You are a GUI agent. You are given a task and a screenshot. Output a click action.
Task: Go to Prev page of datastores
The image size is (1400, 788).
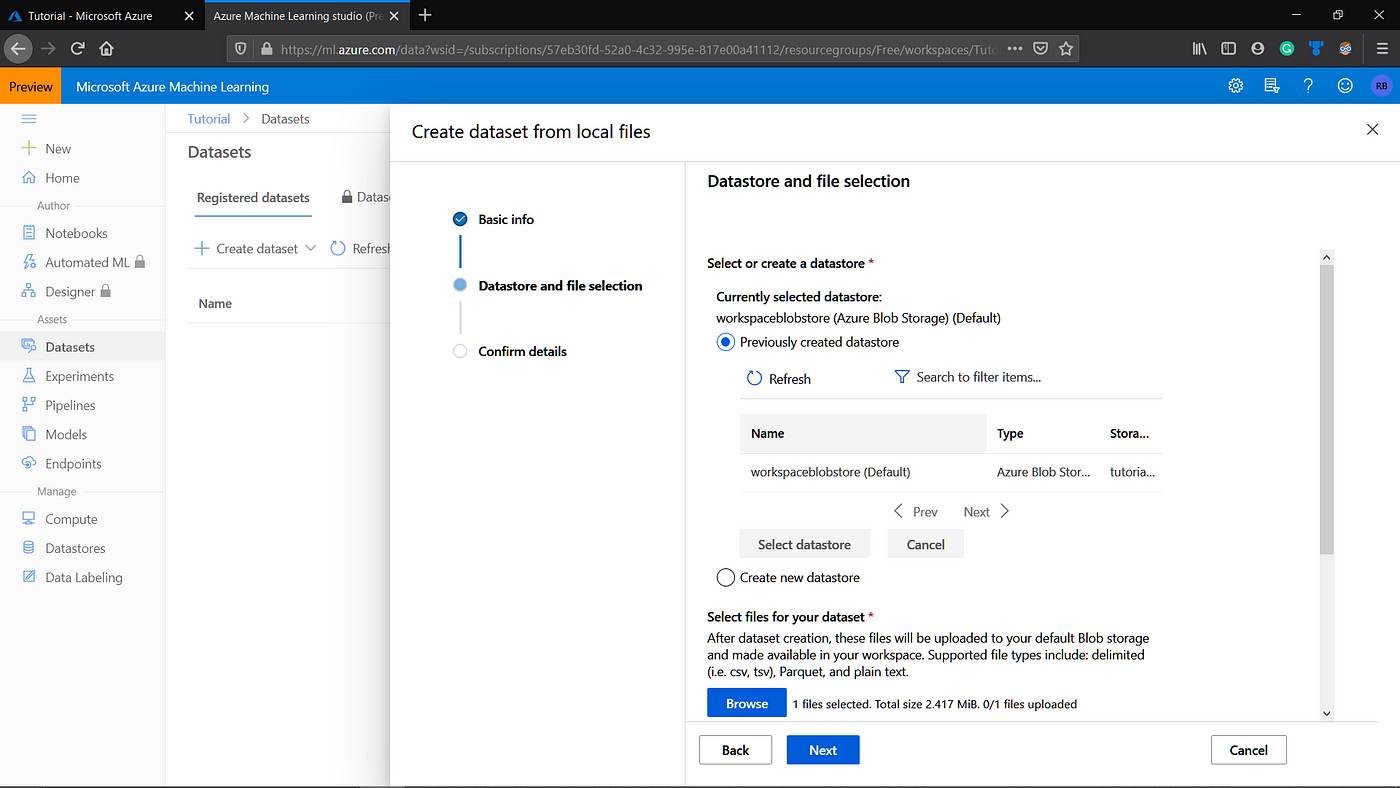click(915, 511)
